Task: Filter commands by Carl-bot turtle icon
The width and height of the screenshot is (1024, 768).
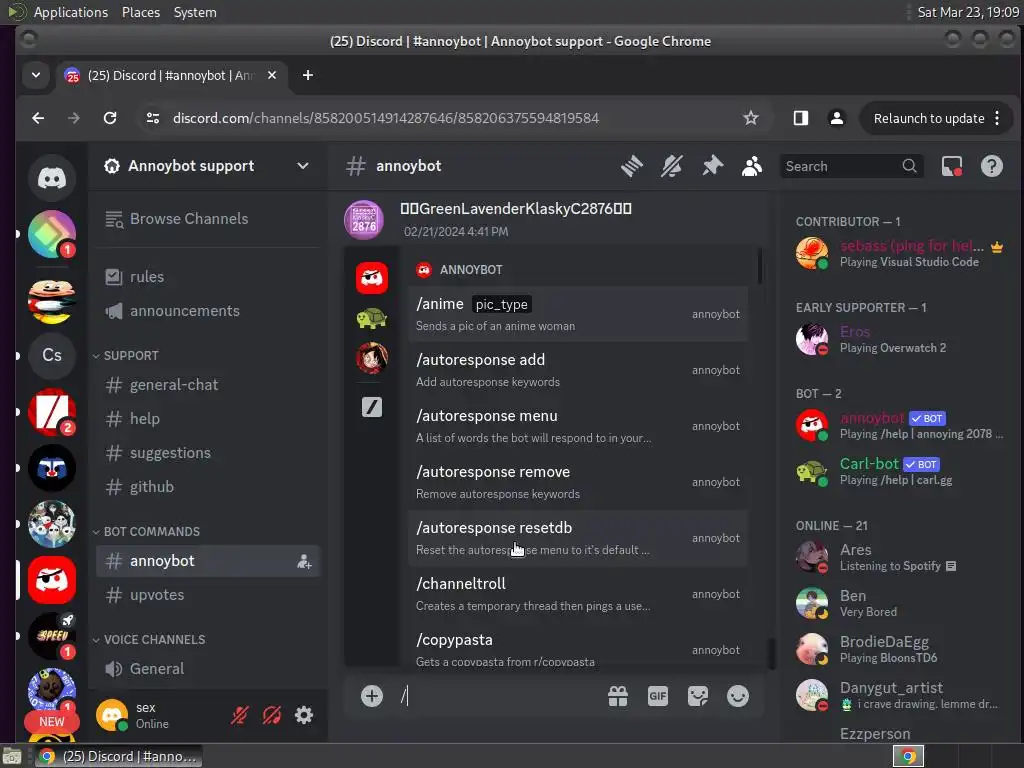Action: tap(372, 319)
